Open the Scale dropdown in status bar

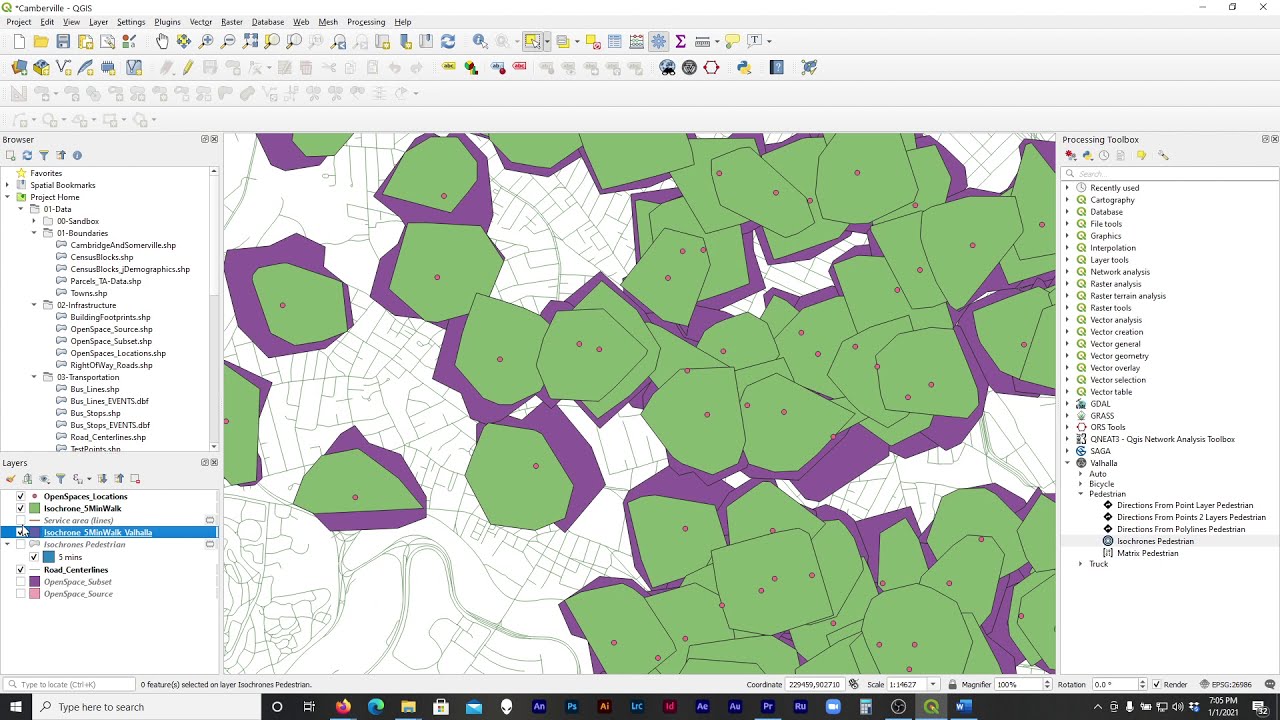click(934, 685)
